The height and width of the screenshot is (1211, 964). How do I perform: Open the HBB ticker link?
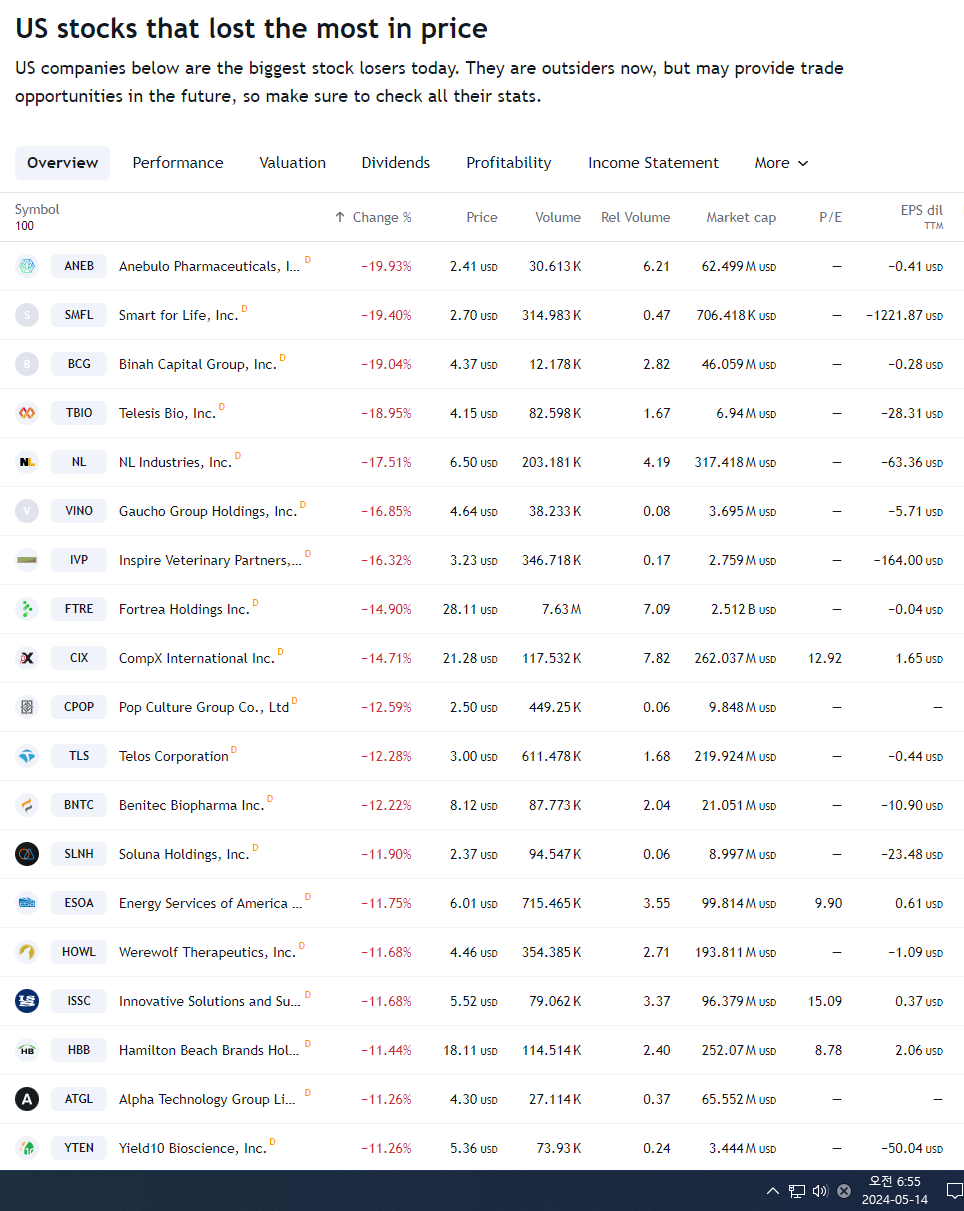point(79,1050)
